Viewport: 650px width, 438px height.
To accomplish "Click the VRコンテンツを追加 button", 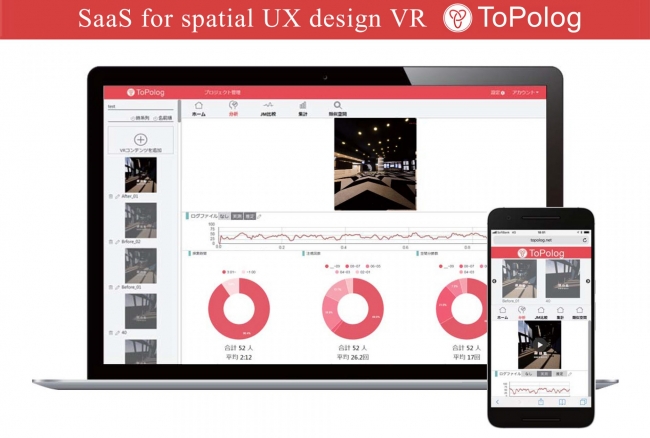I will click(x=141, y=141).
